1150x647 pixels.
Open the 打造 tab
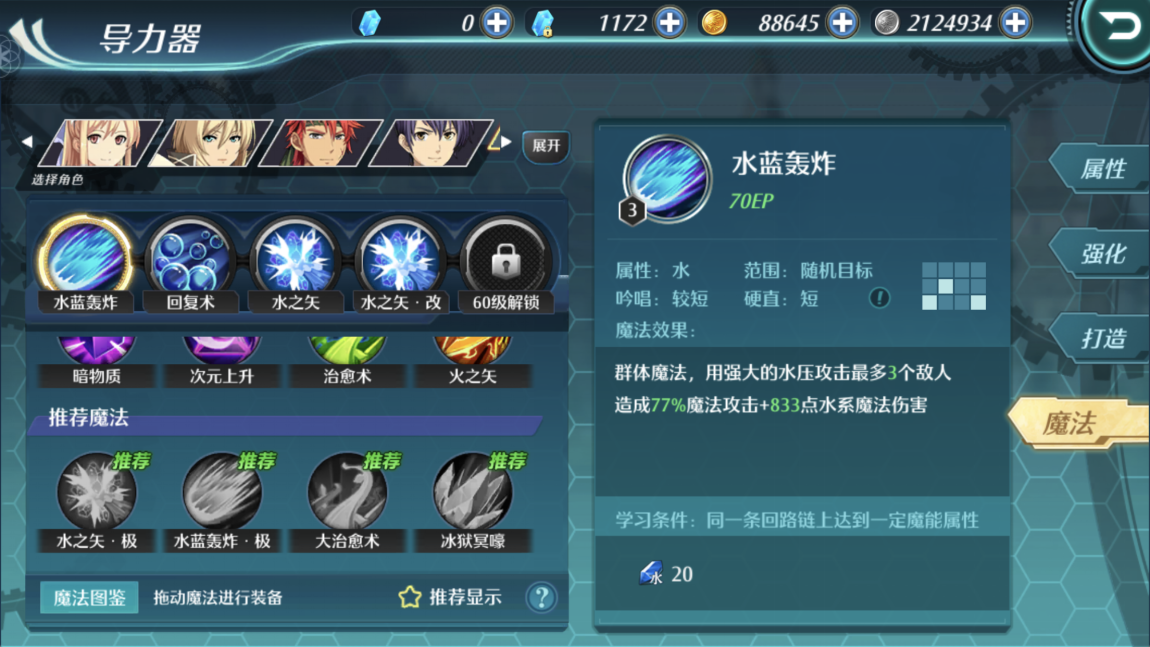(x=1100, y=338)
